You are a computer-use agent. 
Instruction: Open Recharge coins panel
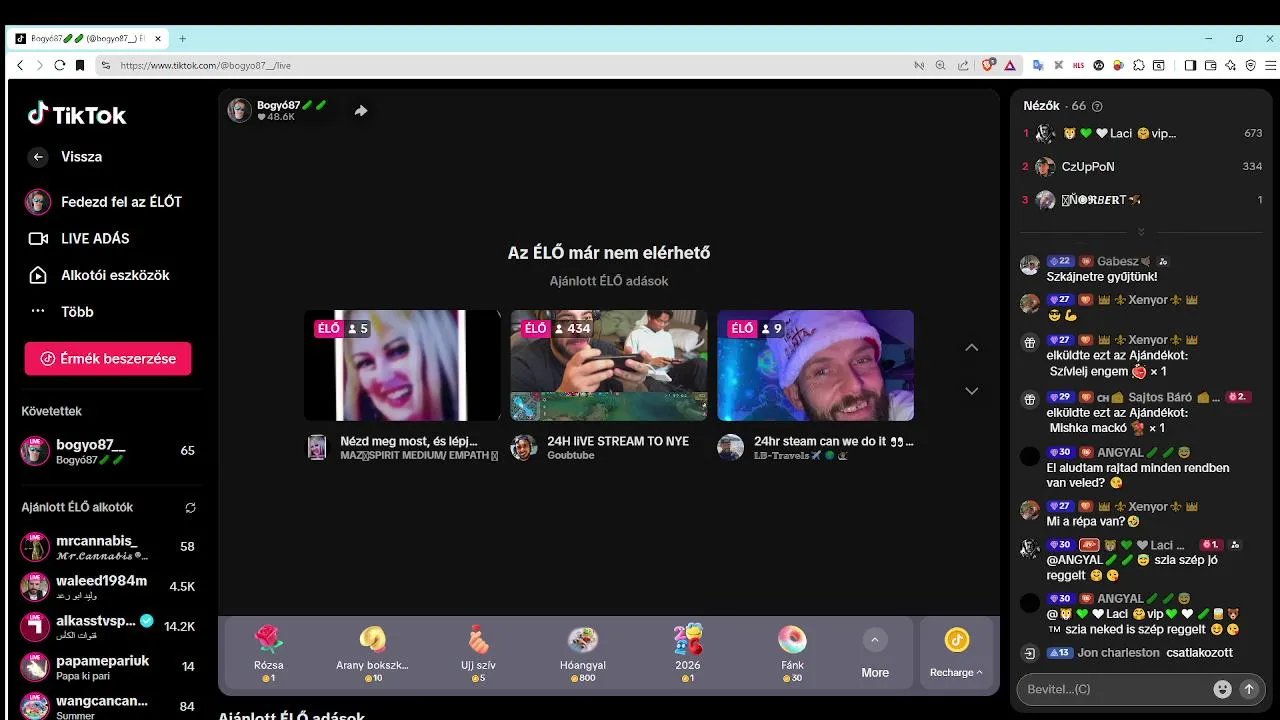coord(956,652)
